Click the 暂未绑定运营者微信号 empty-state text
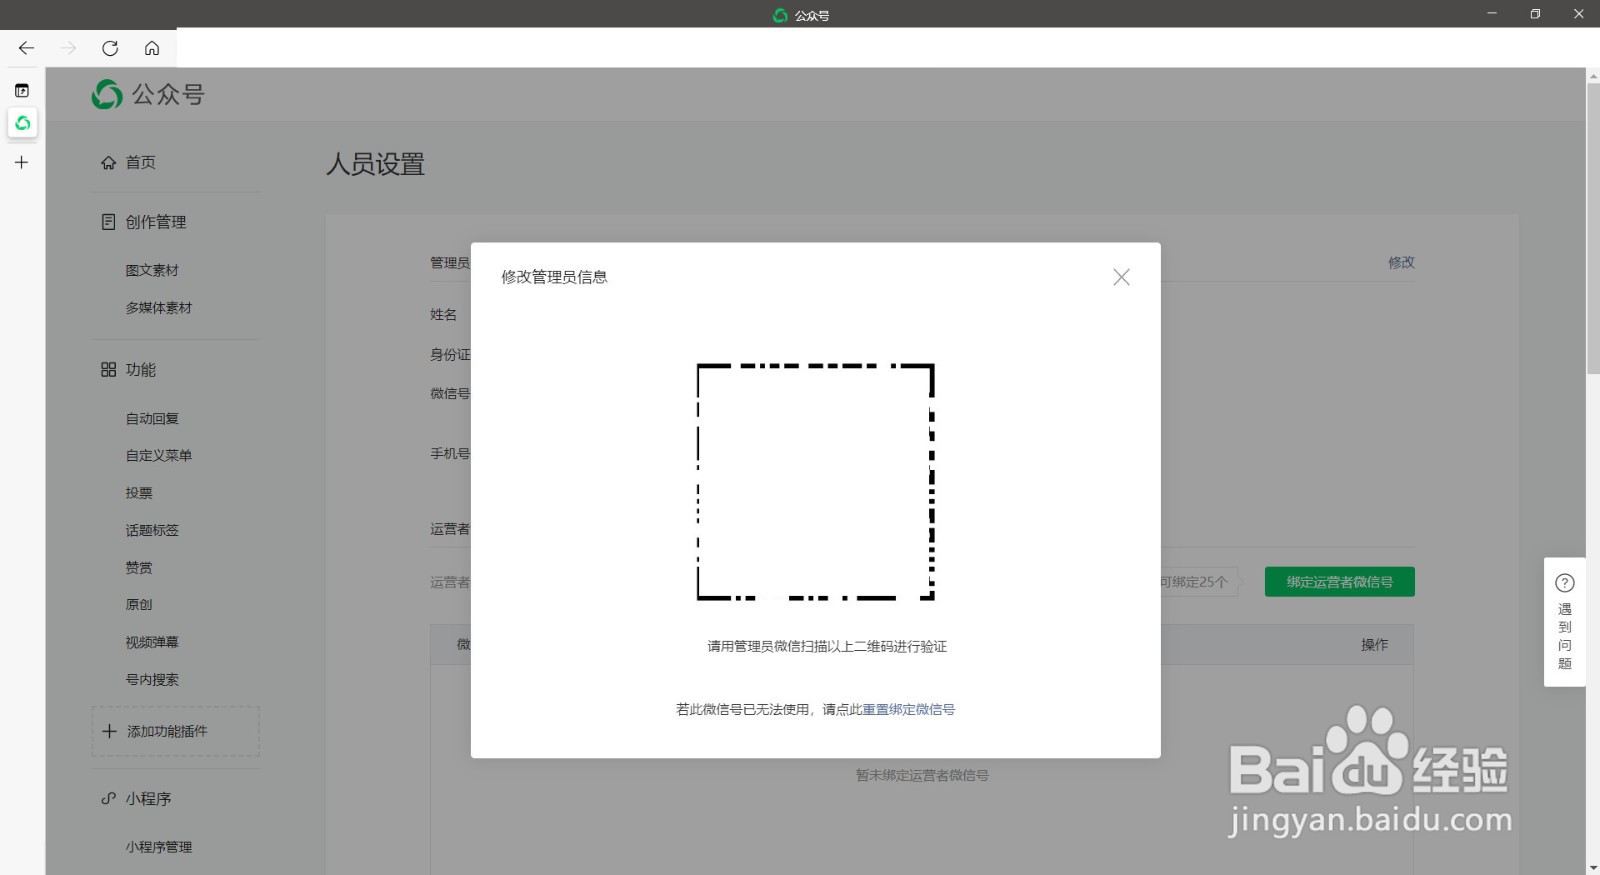The height and width of the screenshot is (875, 1600). click(922, 775)
